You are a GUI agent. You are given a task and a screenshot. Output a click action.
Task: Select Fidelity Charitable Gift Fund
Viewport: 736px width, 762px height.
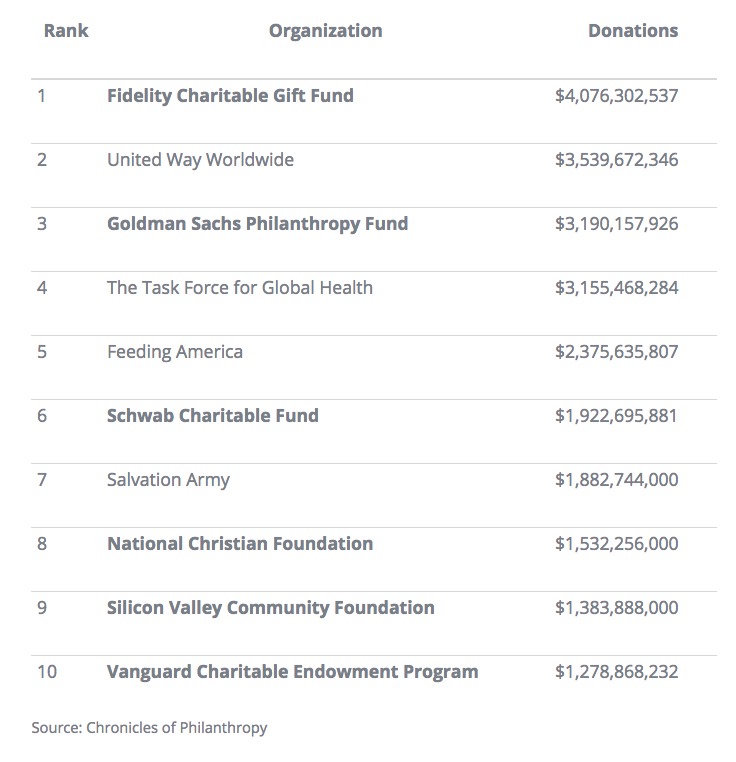click(230, 96)
